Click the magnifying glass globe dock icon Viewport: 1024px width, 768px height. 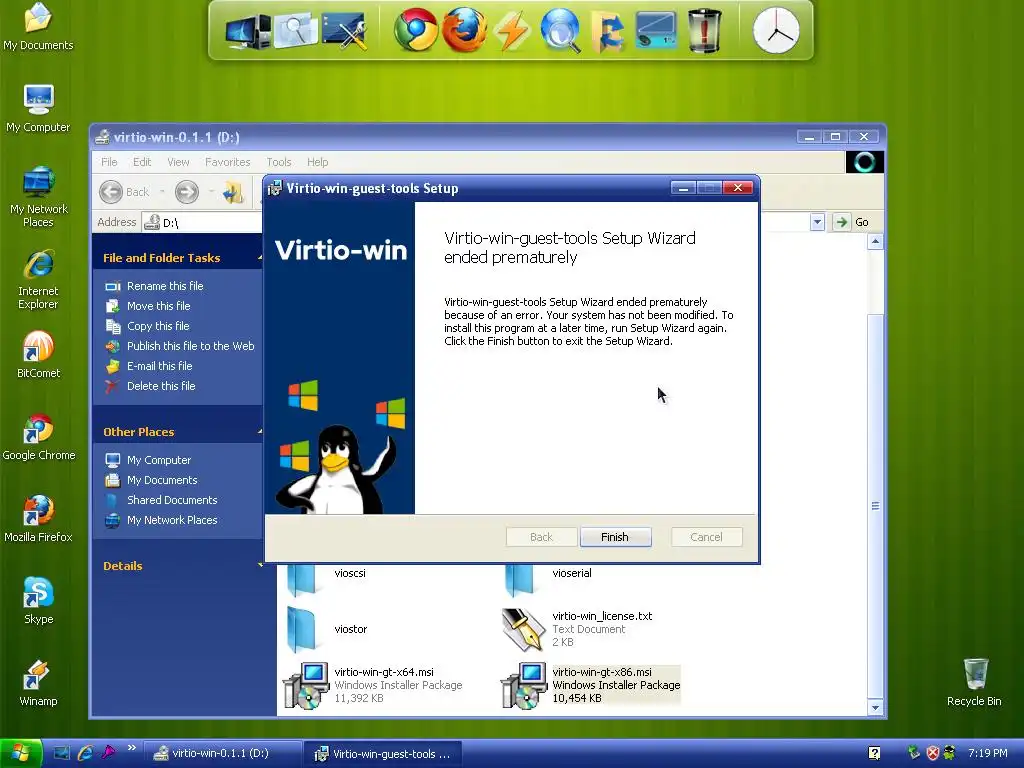pos(560,31)
